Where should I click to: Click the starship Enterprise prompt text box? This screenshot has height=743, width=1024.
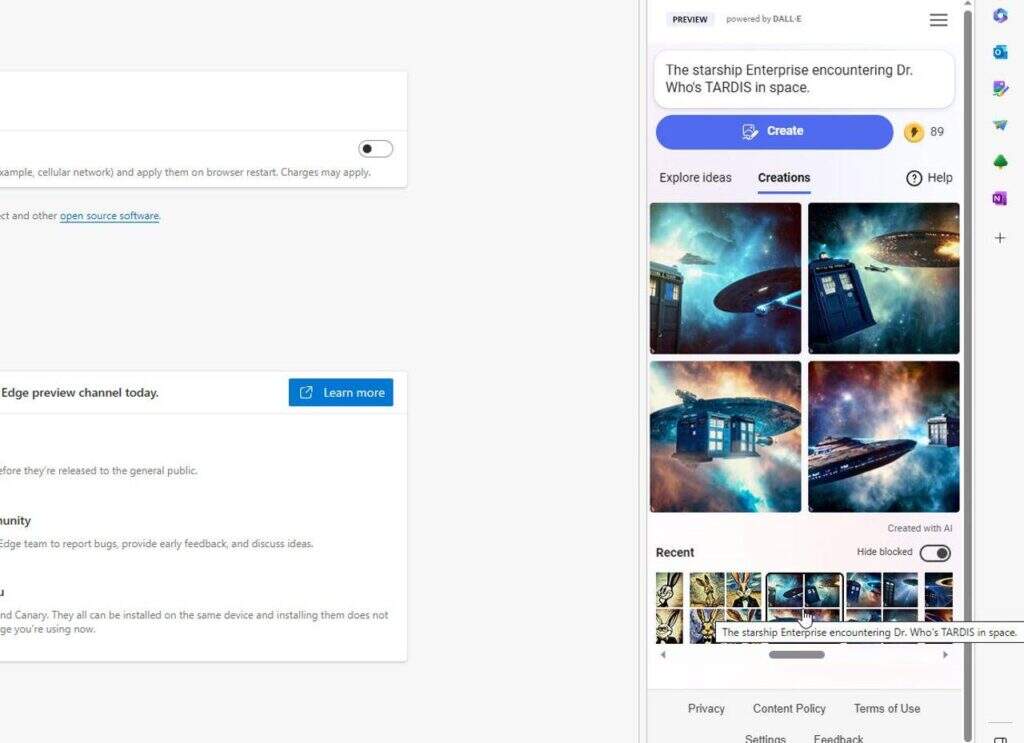click(x=804, y=79)
